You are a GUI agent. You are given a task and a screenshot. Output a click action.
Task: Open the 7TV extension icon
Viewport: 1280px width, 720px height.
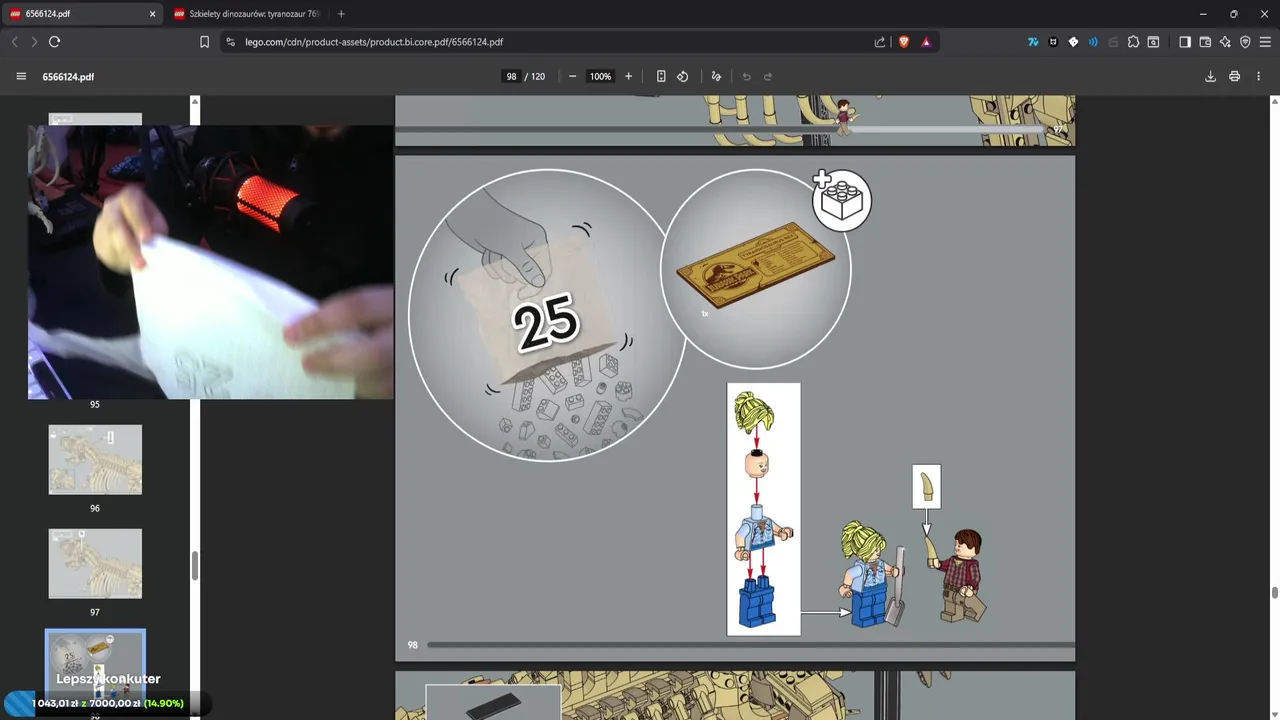[x=1033, y=42]
